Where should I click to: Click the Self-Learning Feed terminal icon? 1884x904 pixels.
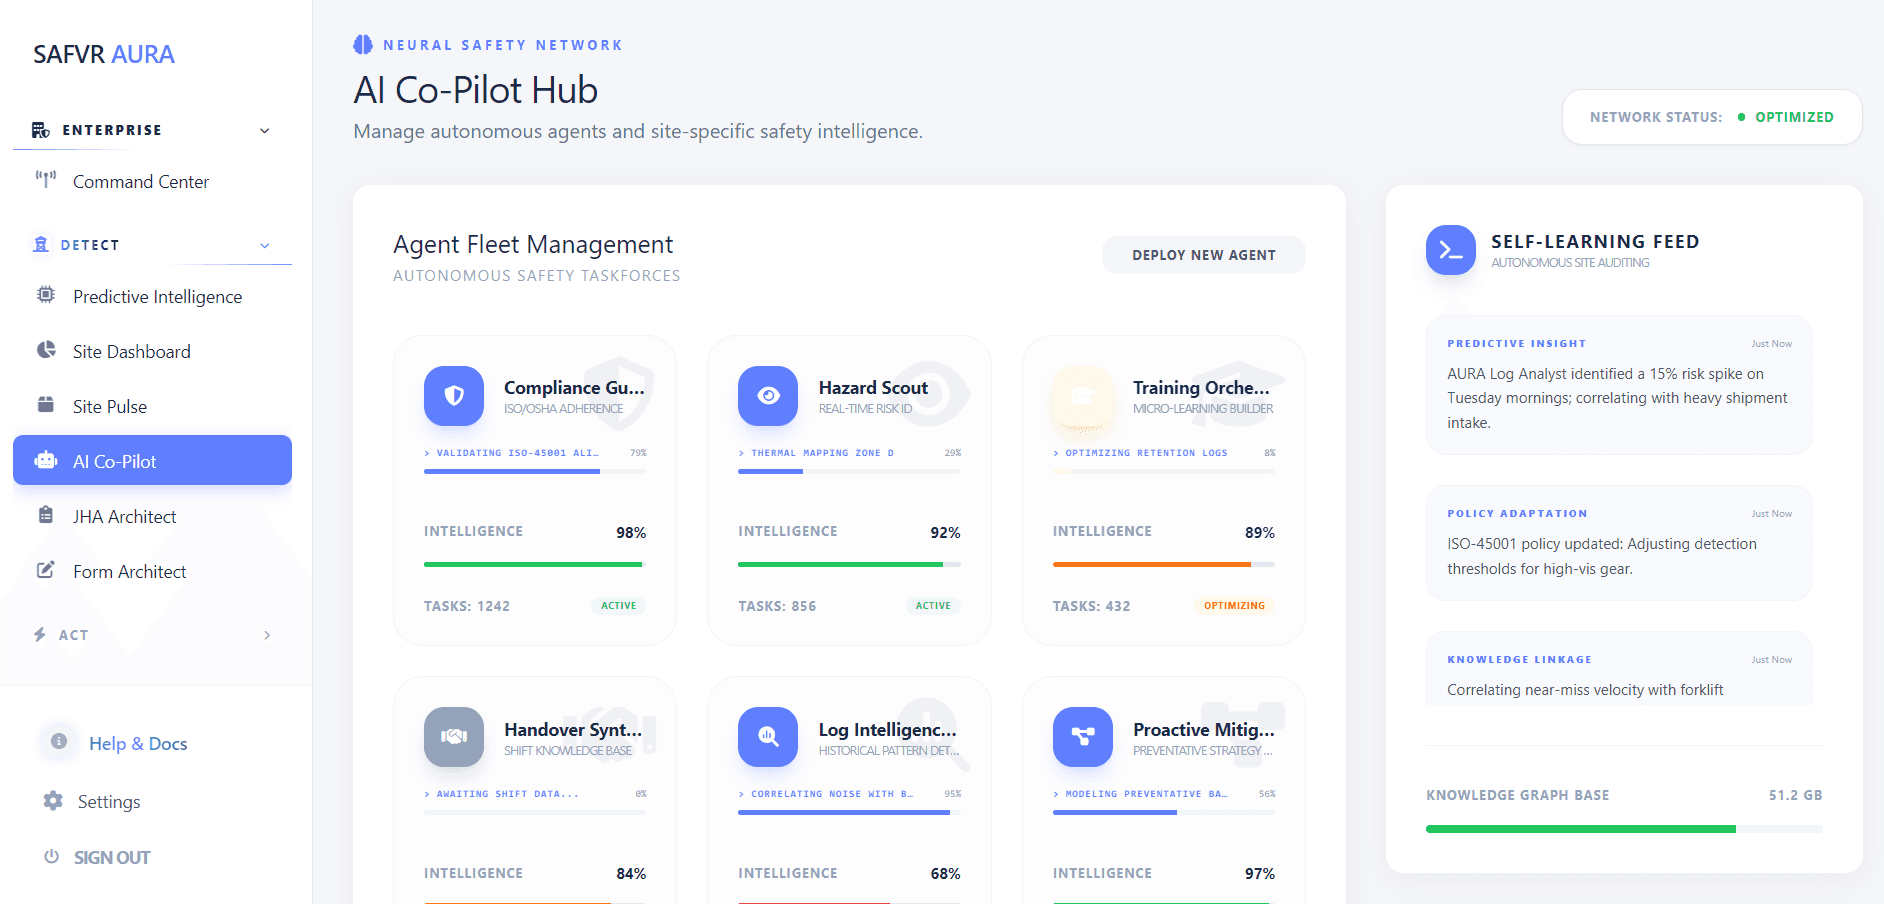(1451, 250)
